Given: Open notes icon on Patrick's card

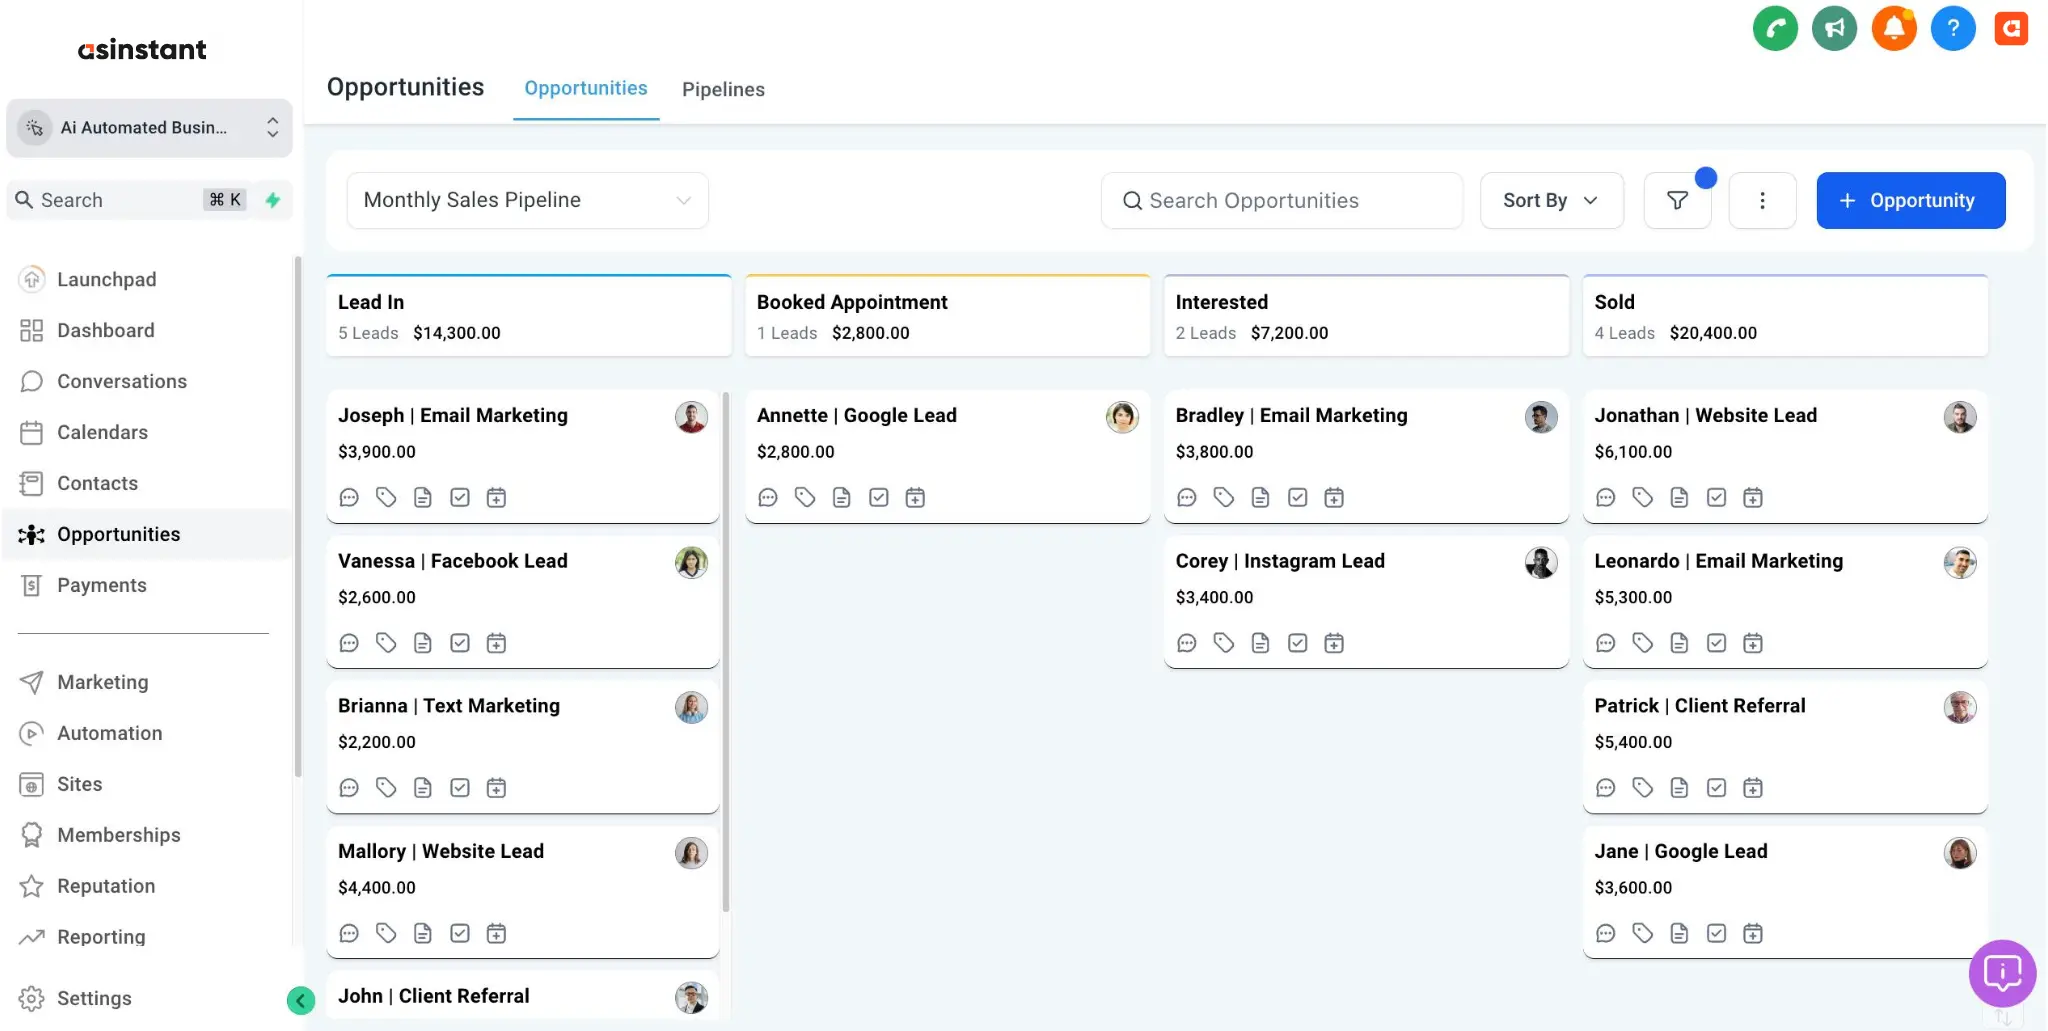Looking at the screenshot, I should pyautogui.click(x=1680, y=788).
